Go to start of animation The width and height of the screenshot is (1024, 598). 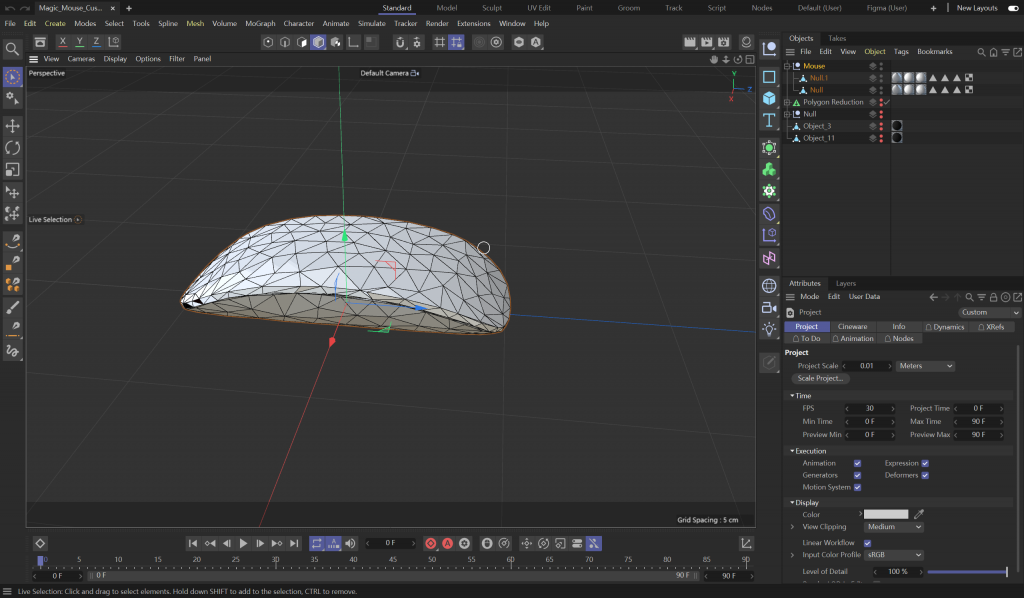(193, 543)
